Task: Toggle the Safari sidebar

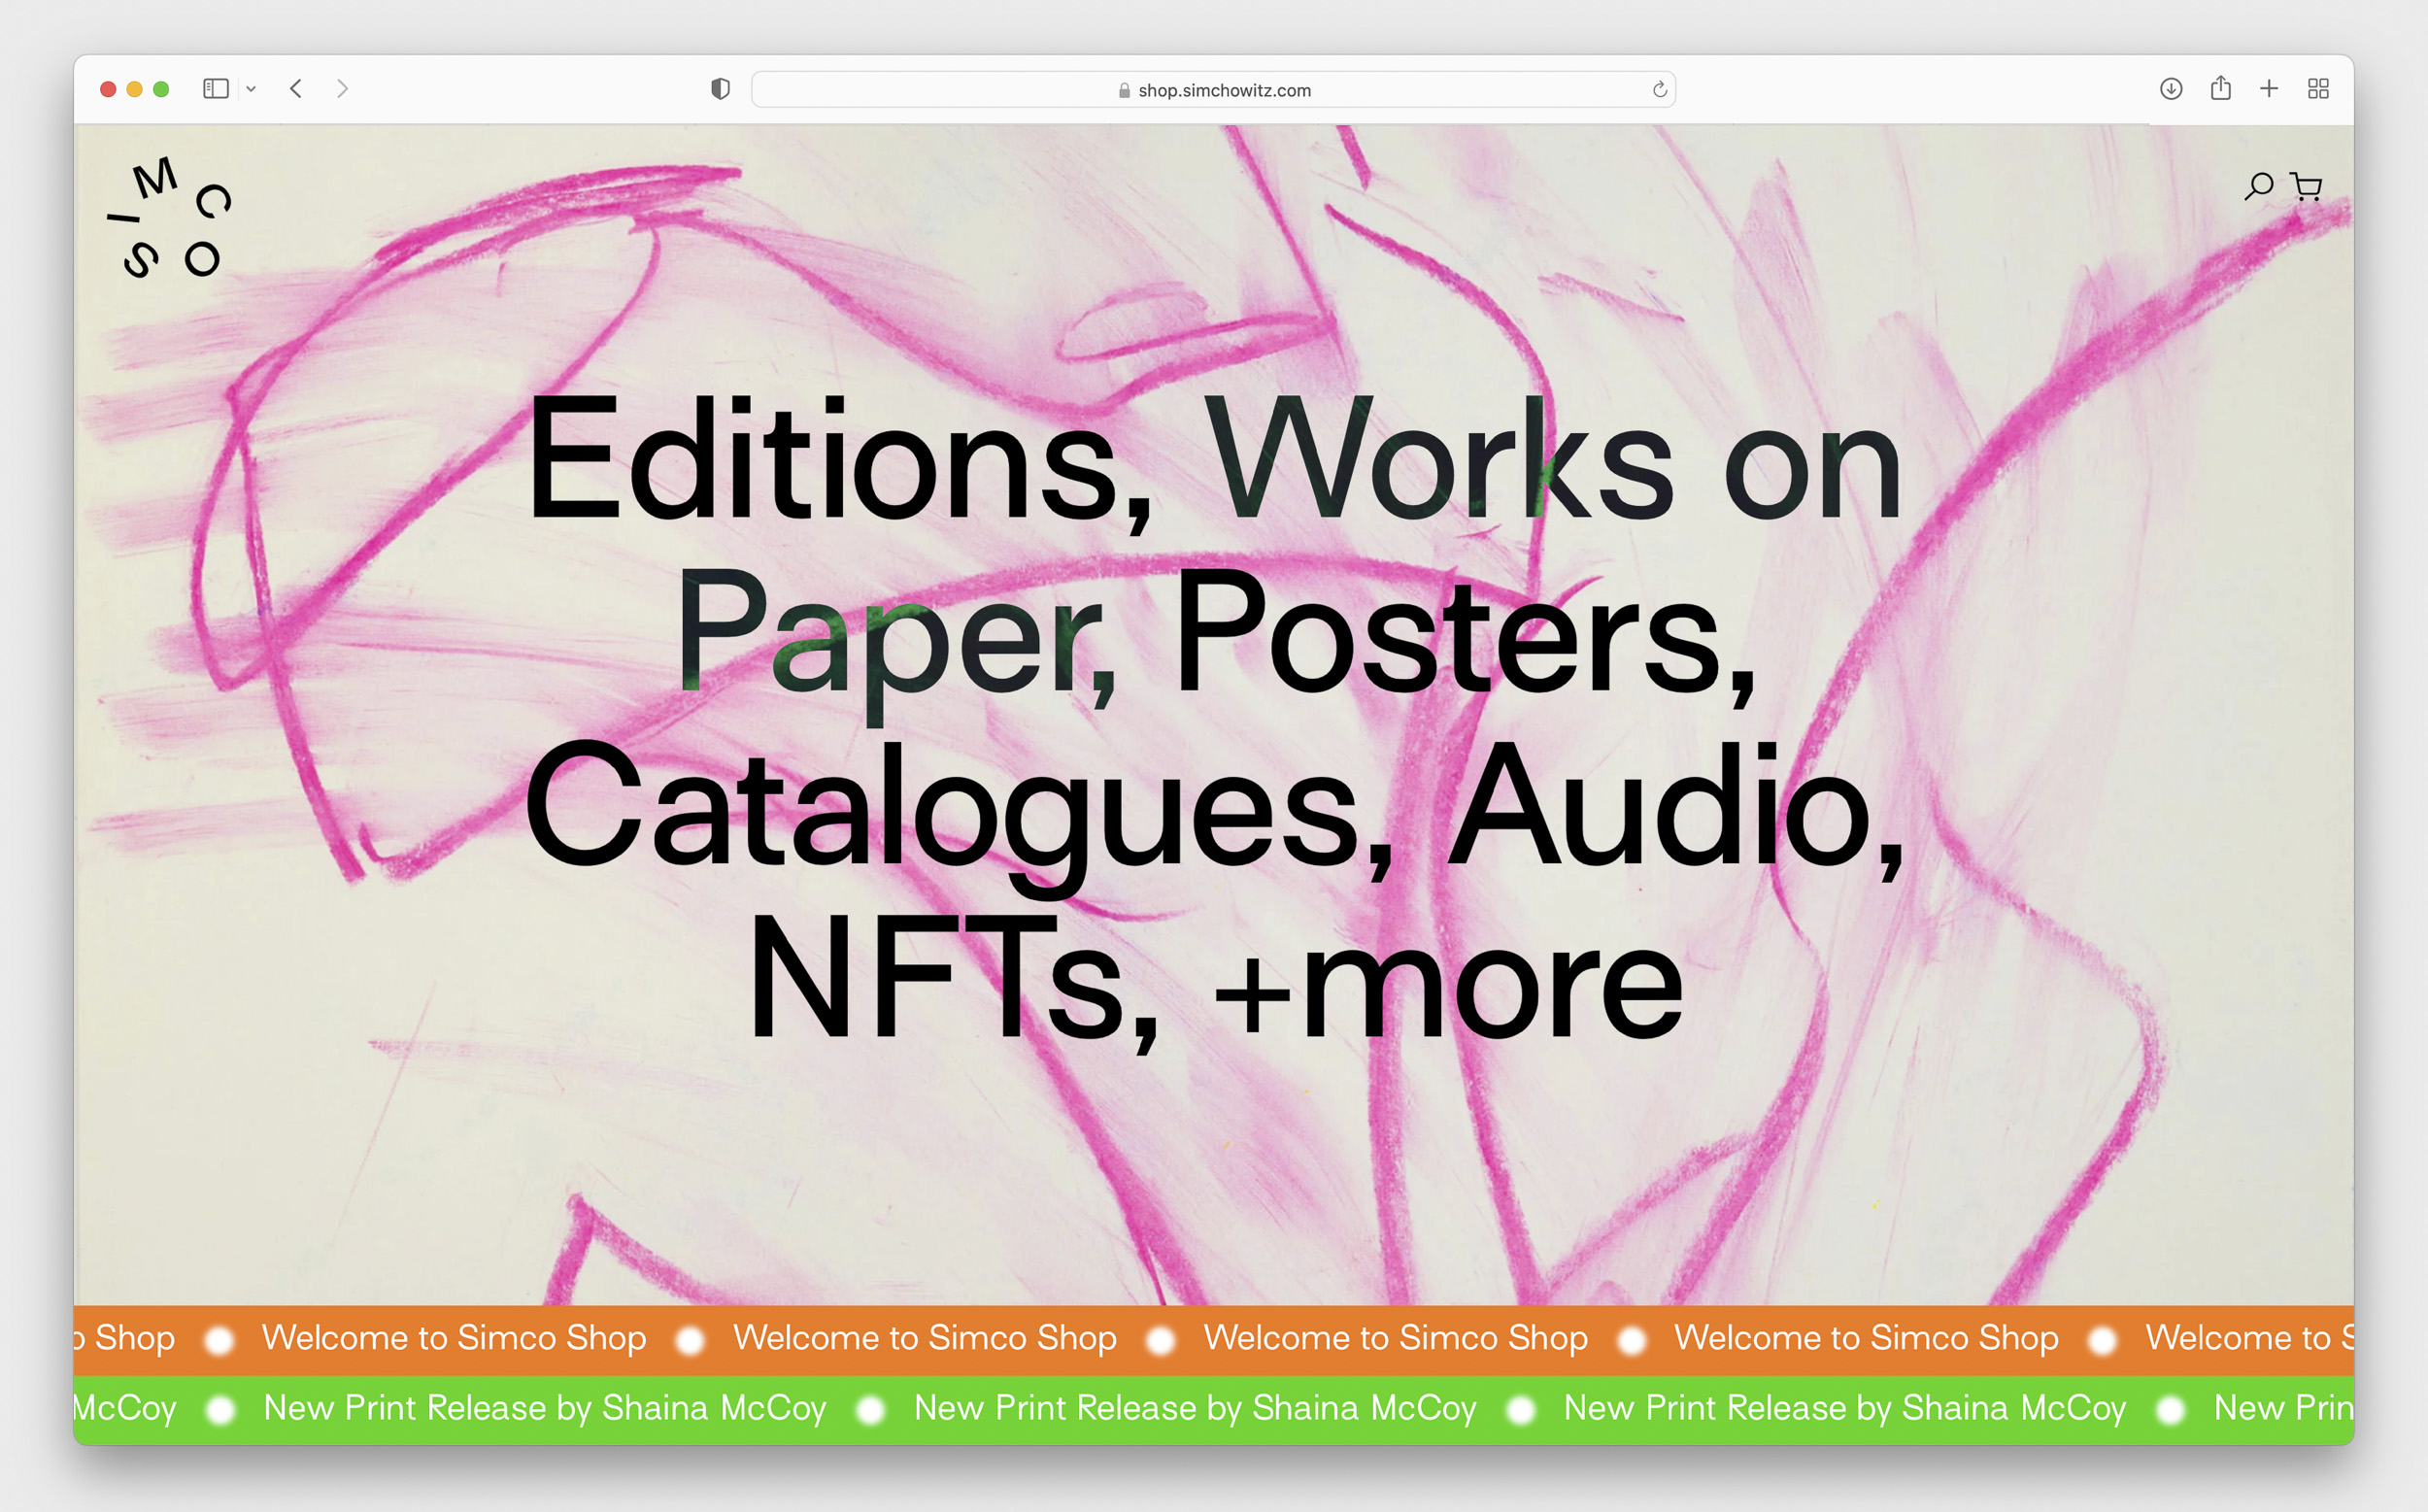Action: pos(215,89)
